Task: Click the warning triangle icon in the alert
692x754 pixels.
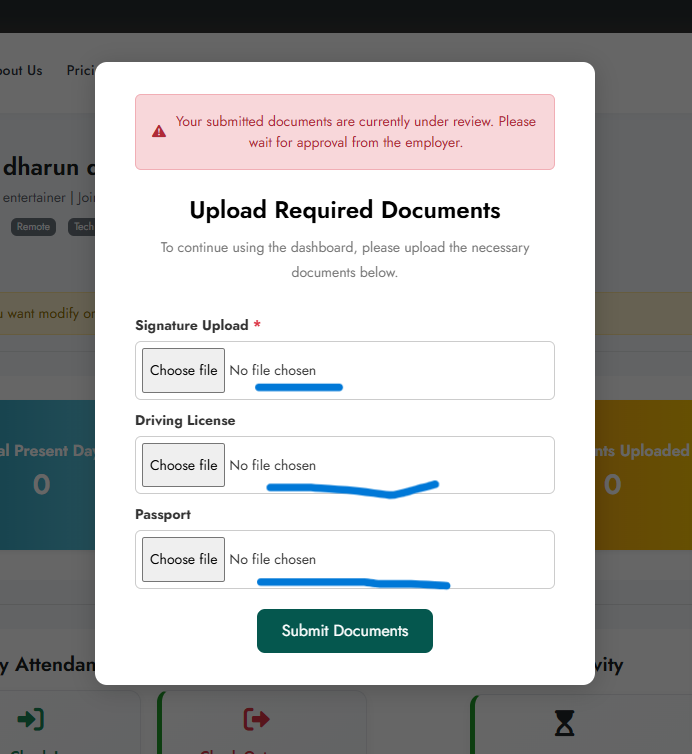Action: point(159,132)
